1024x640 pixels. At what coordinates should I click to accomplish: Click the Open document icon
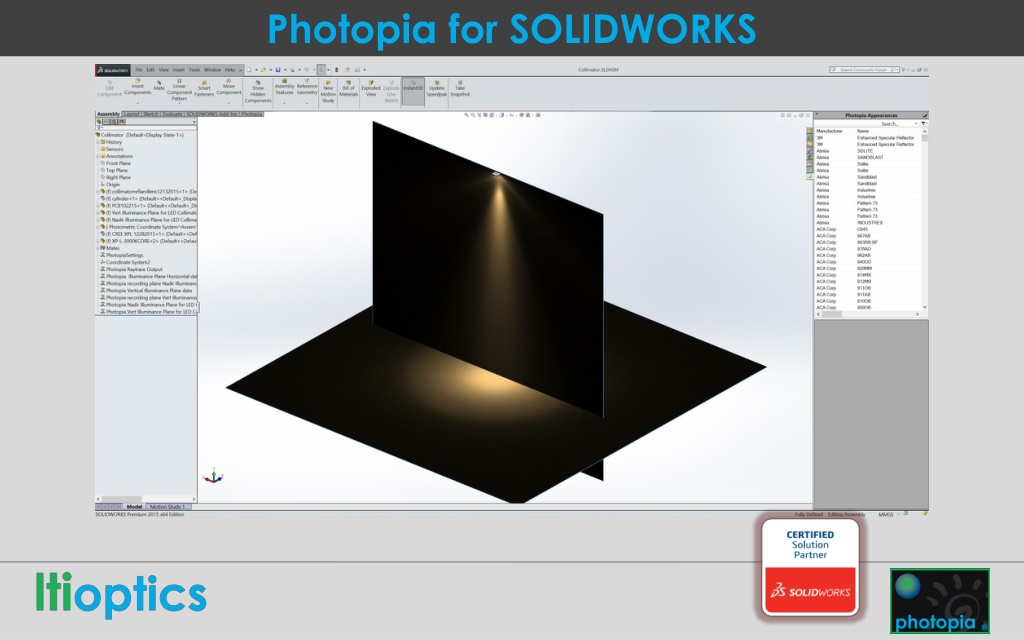[263, 70]
